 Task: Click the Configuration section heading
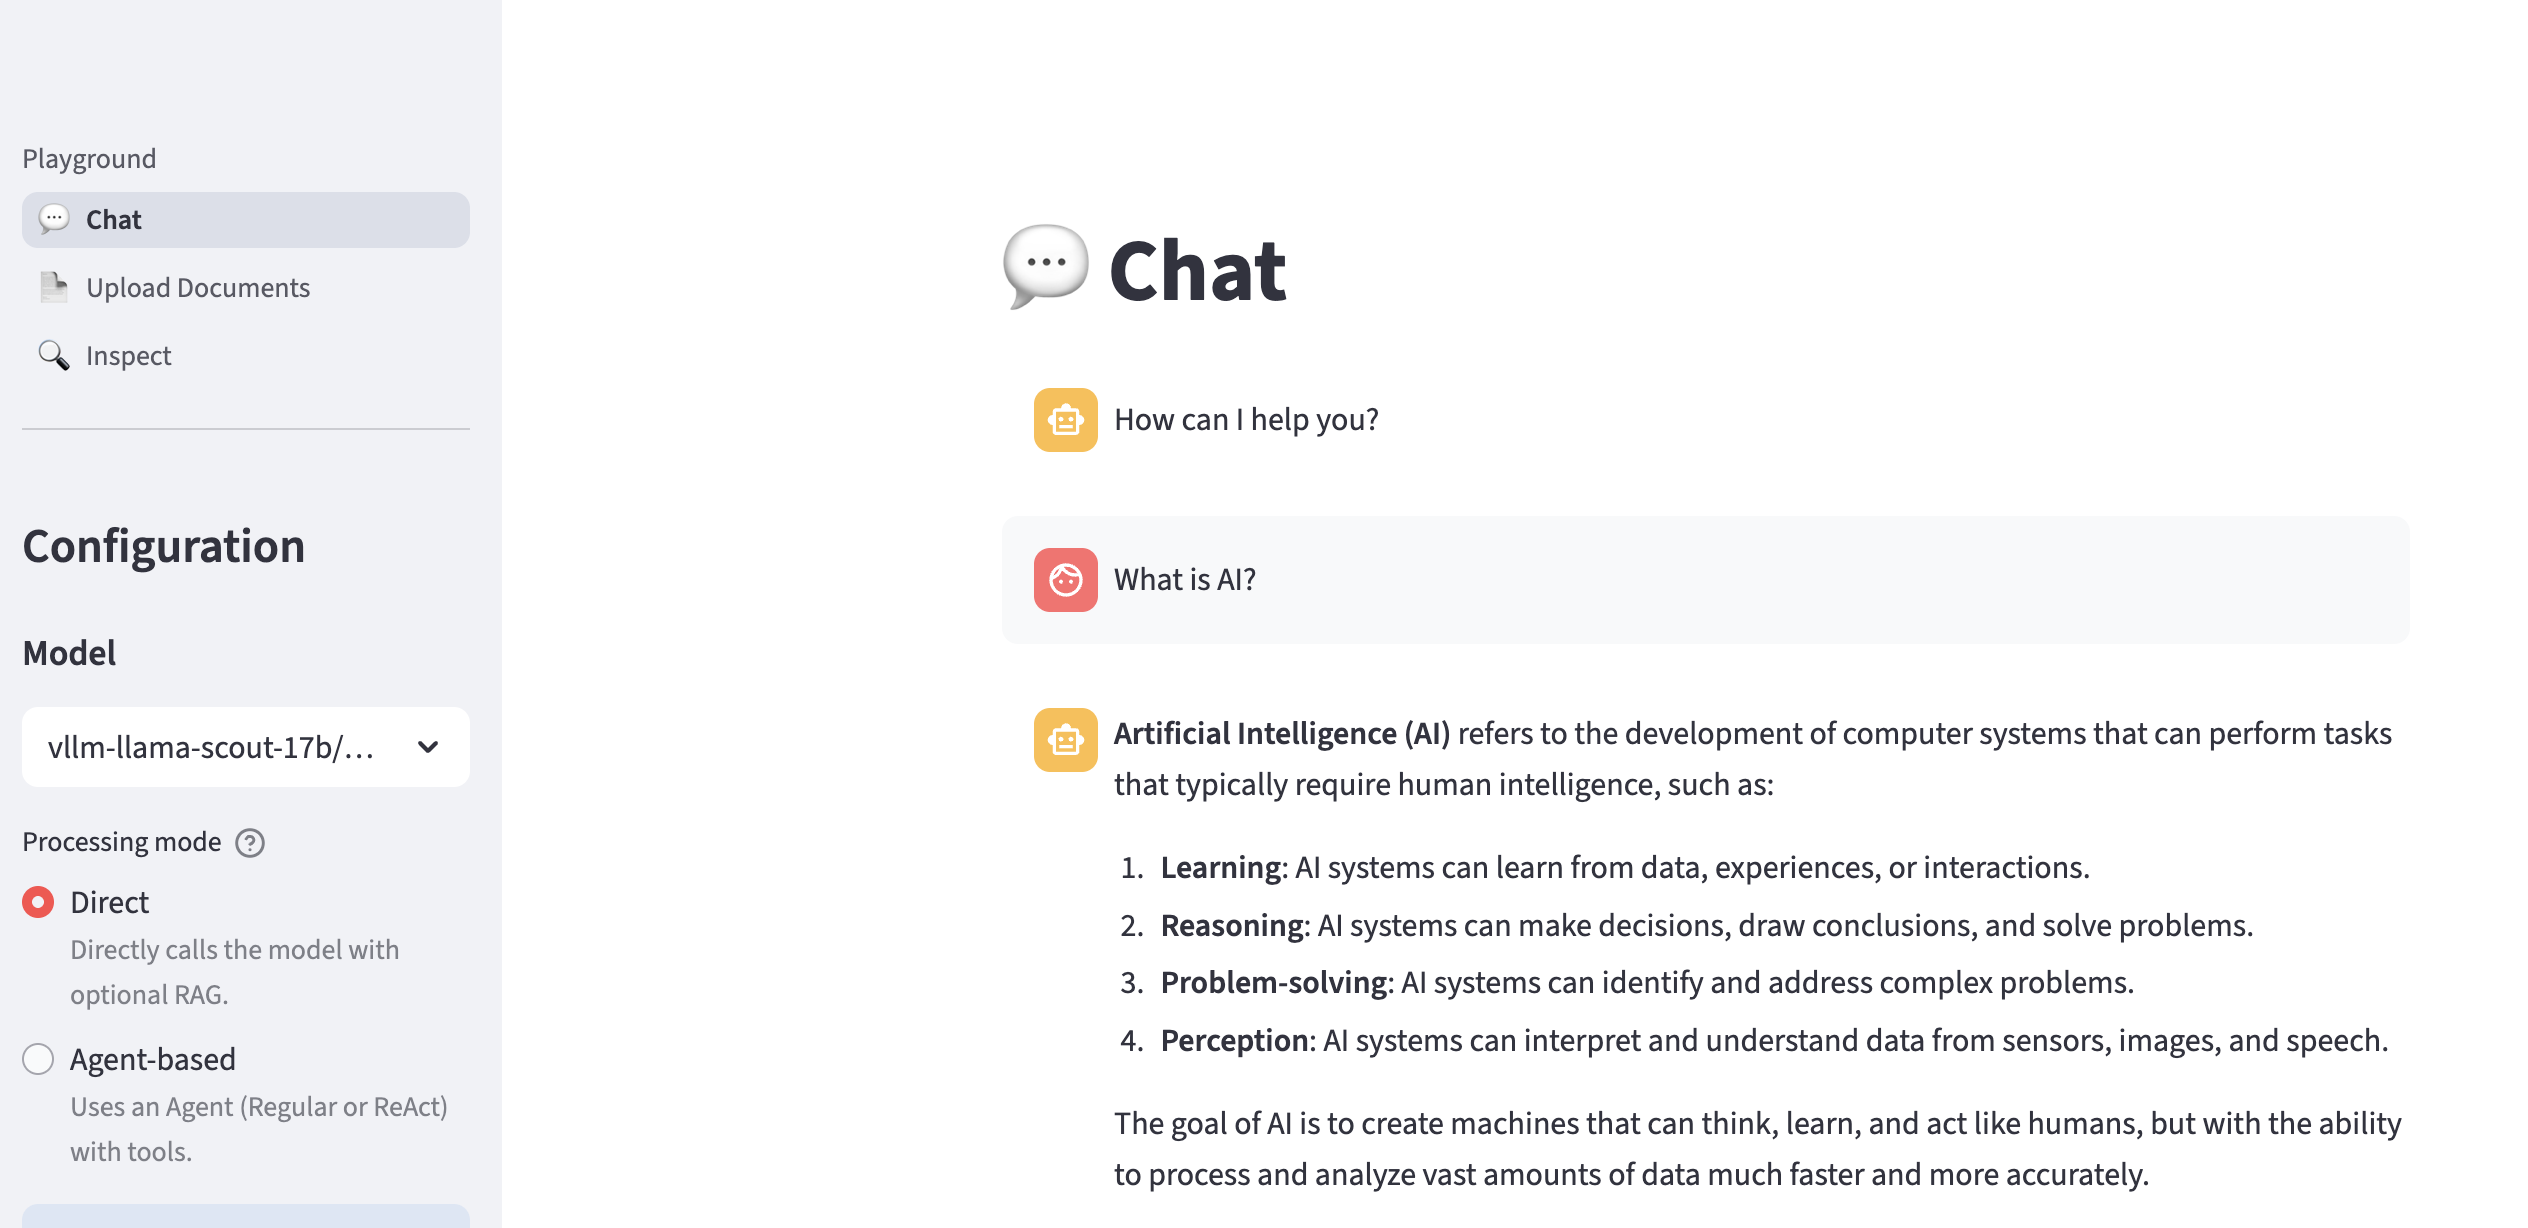pos(164,546)
